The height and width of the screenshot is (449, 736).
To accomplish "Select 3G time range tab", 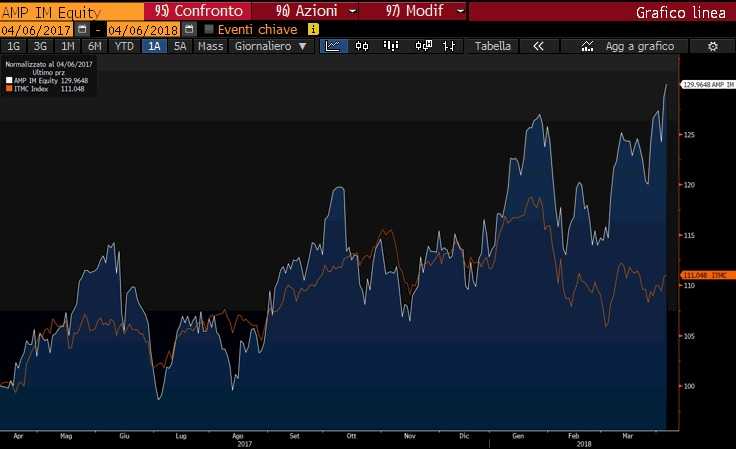I will (40, 46).
